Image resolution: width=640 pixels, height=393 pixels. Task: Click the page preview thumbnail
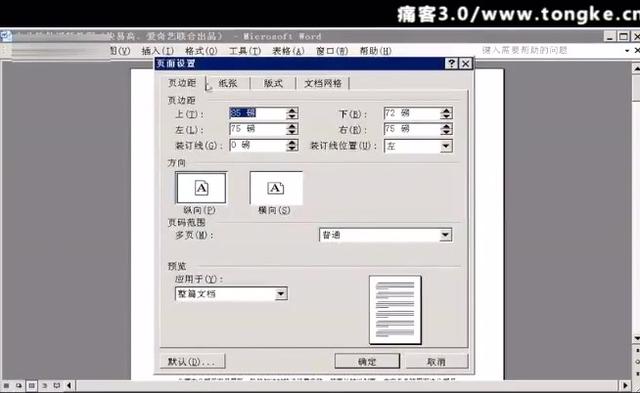pyautogui.click(x=395, y=310)
